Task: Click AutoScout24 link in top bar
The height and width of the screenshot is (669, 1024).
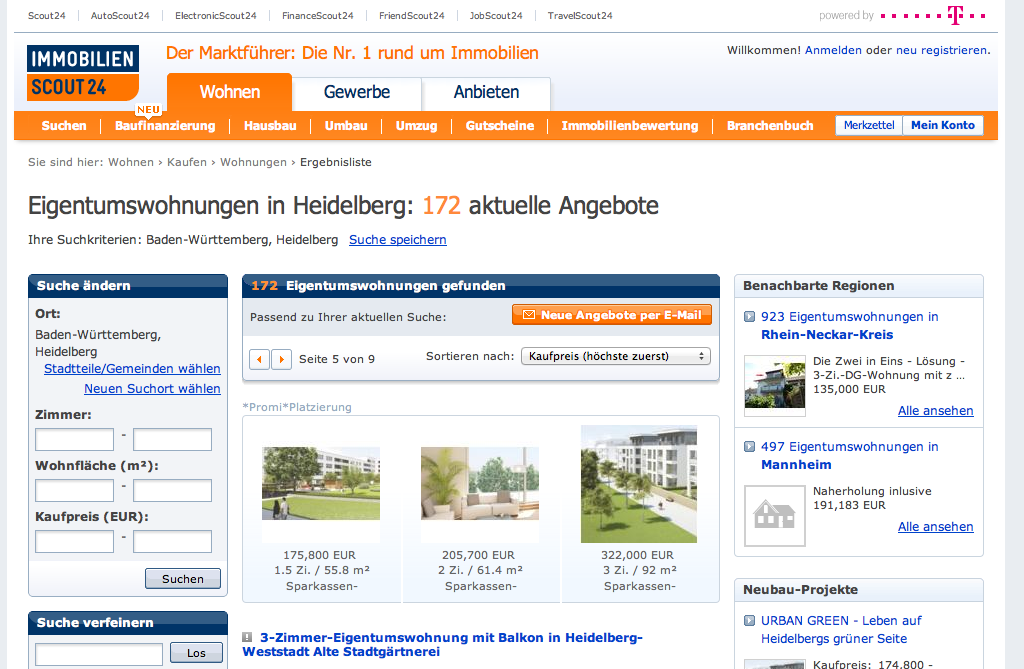Action: pyautogui.click(x=120, y=16)
